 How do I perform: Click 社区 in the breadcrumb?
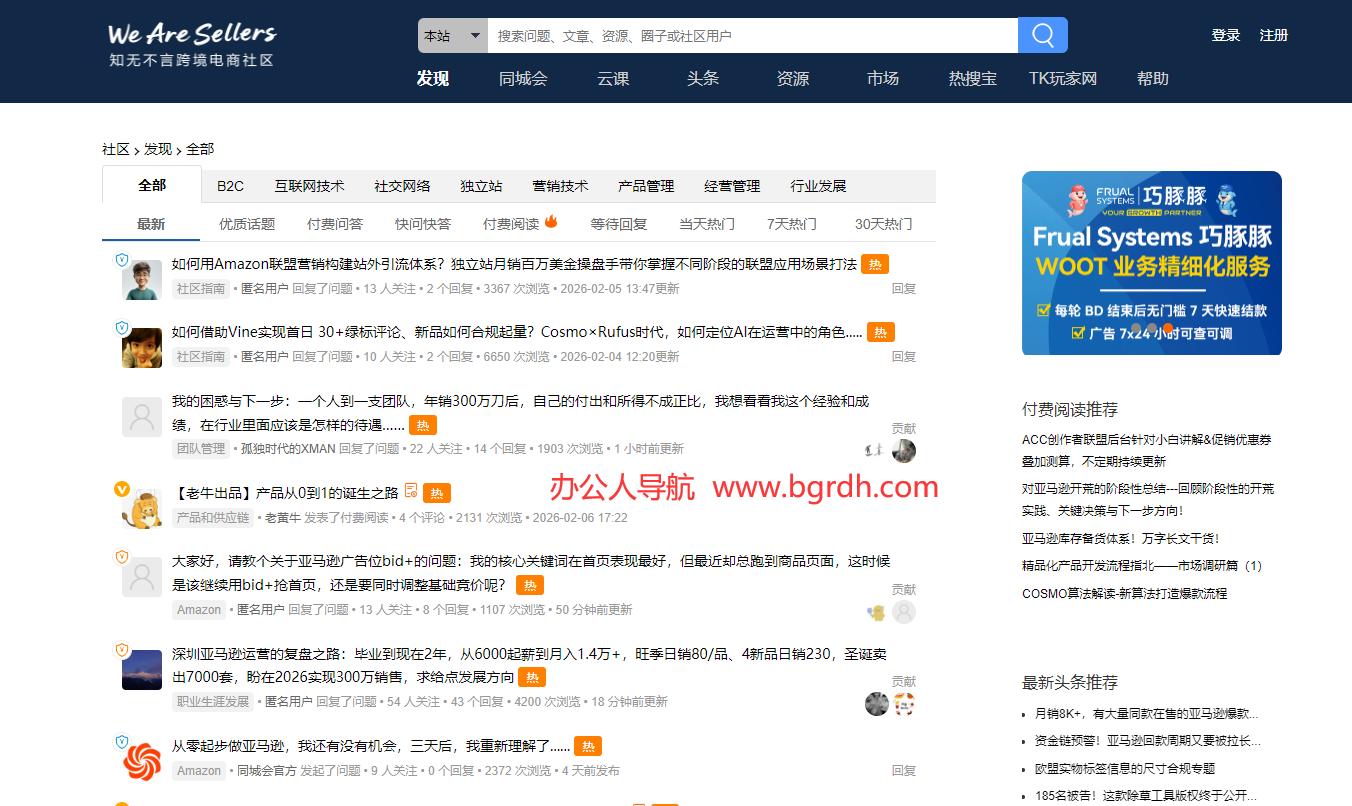click(115, 149)
